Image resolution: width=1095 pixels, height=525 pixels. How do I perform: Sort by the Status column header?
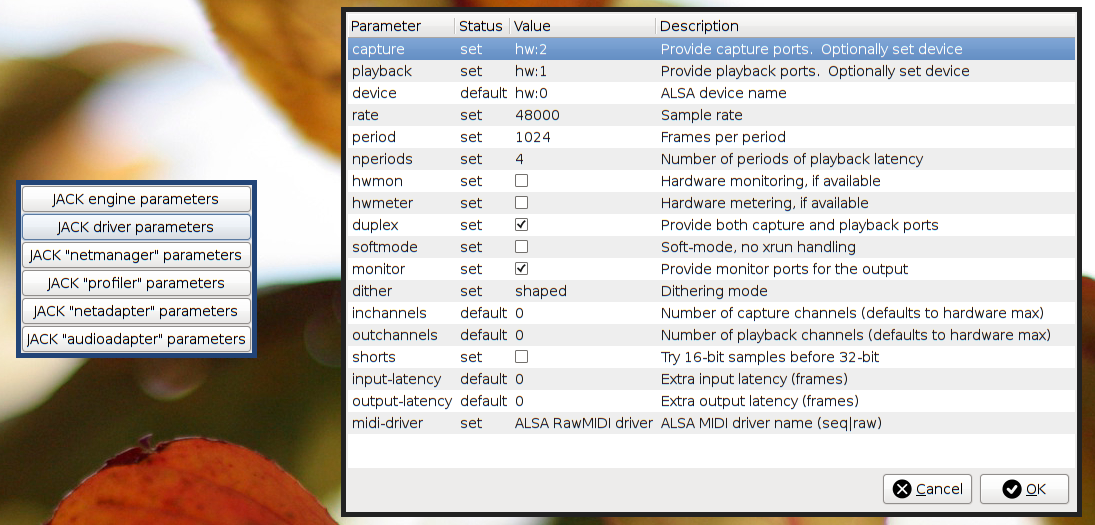pos(482,26)
